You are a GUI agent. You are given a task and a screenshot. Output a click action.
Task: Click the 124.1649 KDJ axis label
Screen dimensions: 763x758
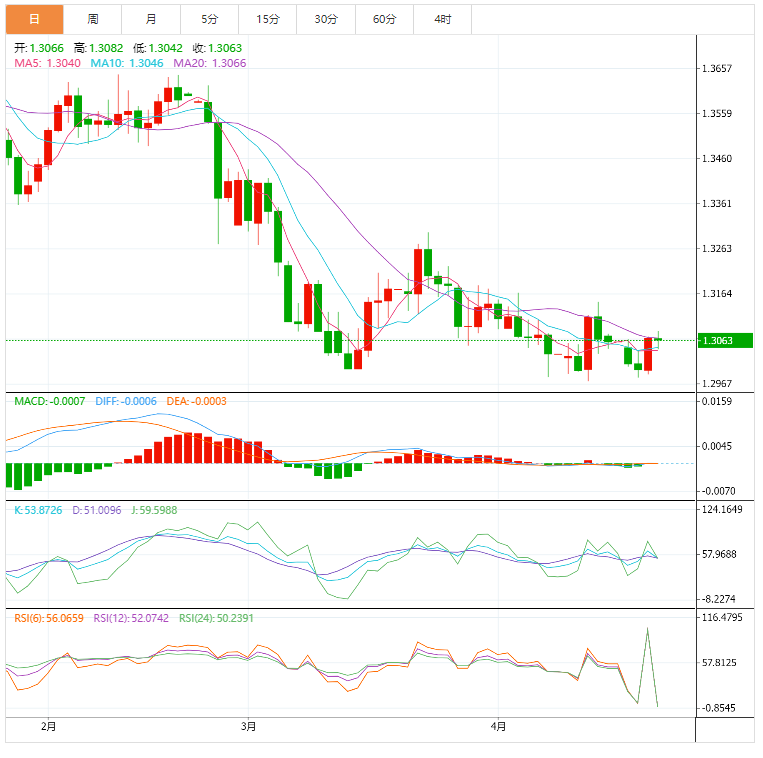coord(722,509)
